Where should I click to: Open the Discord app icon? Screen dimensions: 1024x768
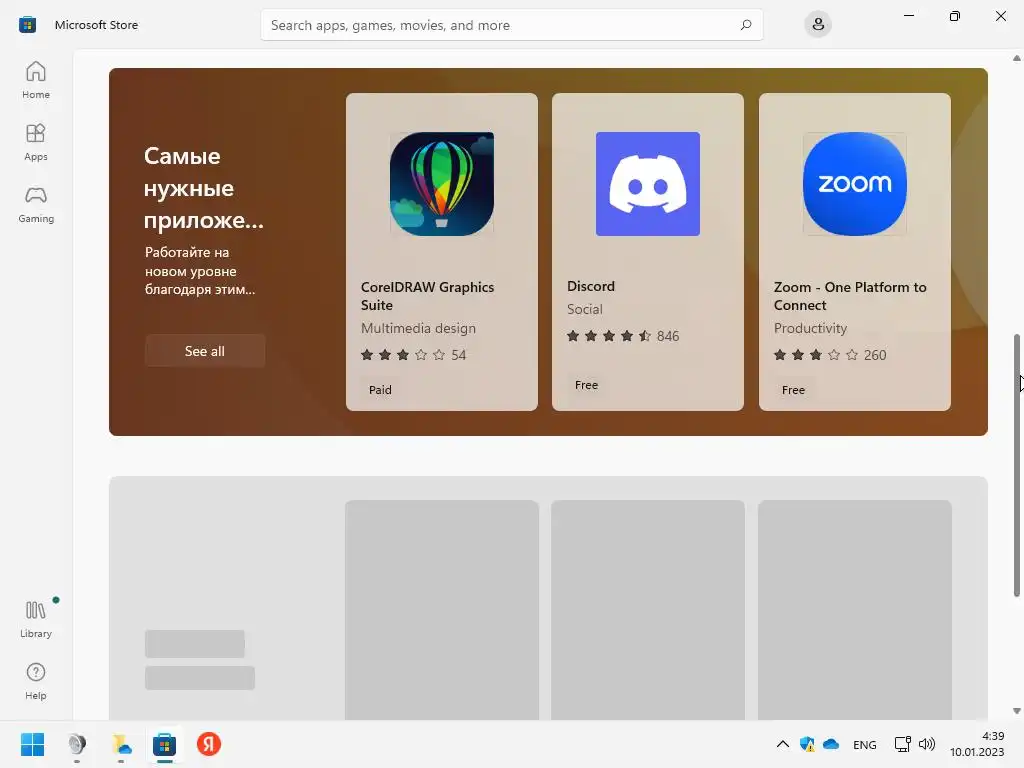pyautogui.click(x=648, y=184)
